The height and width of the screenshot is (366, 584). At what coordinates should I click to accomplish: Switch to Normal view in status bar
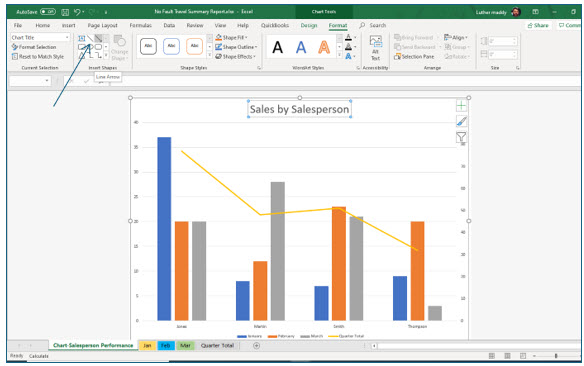(492, 356)
